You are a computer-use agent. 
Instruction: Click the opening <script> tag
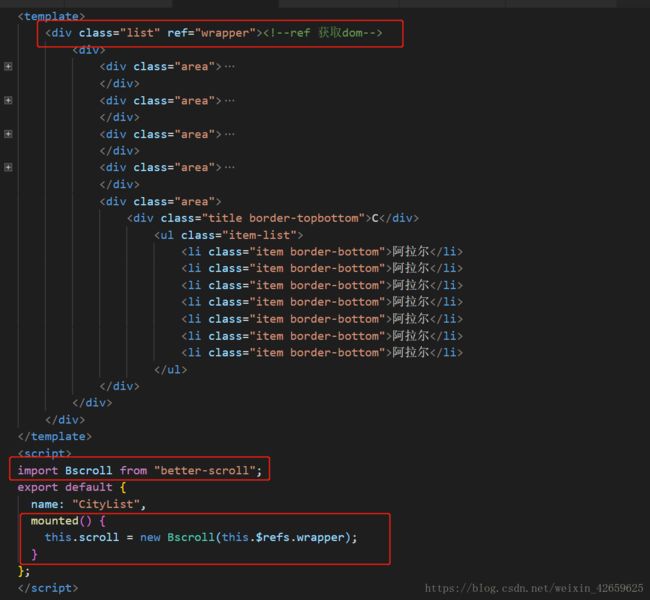coord(44,453)
